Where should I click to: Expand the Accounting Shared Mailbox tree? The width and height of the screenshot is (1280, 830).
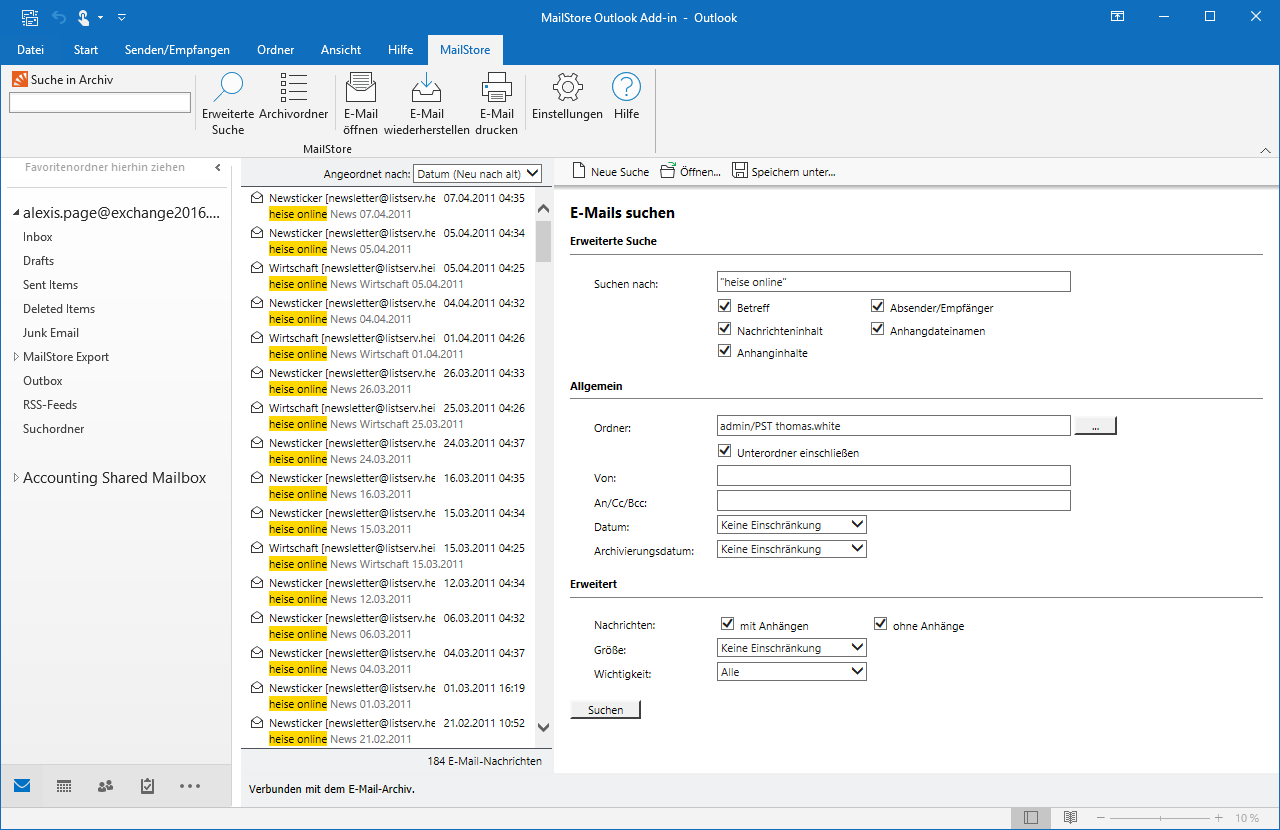pyautogui.click(x=16, y=479)
